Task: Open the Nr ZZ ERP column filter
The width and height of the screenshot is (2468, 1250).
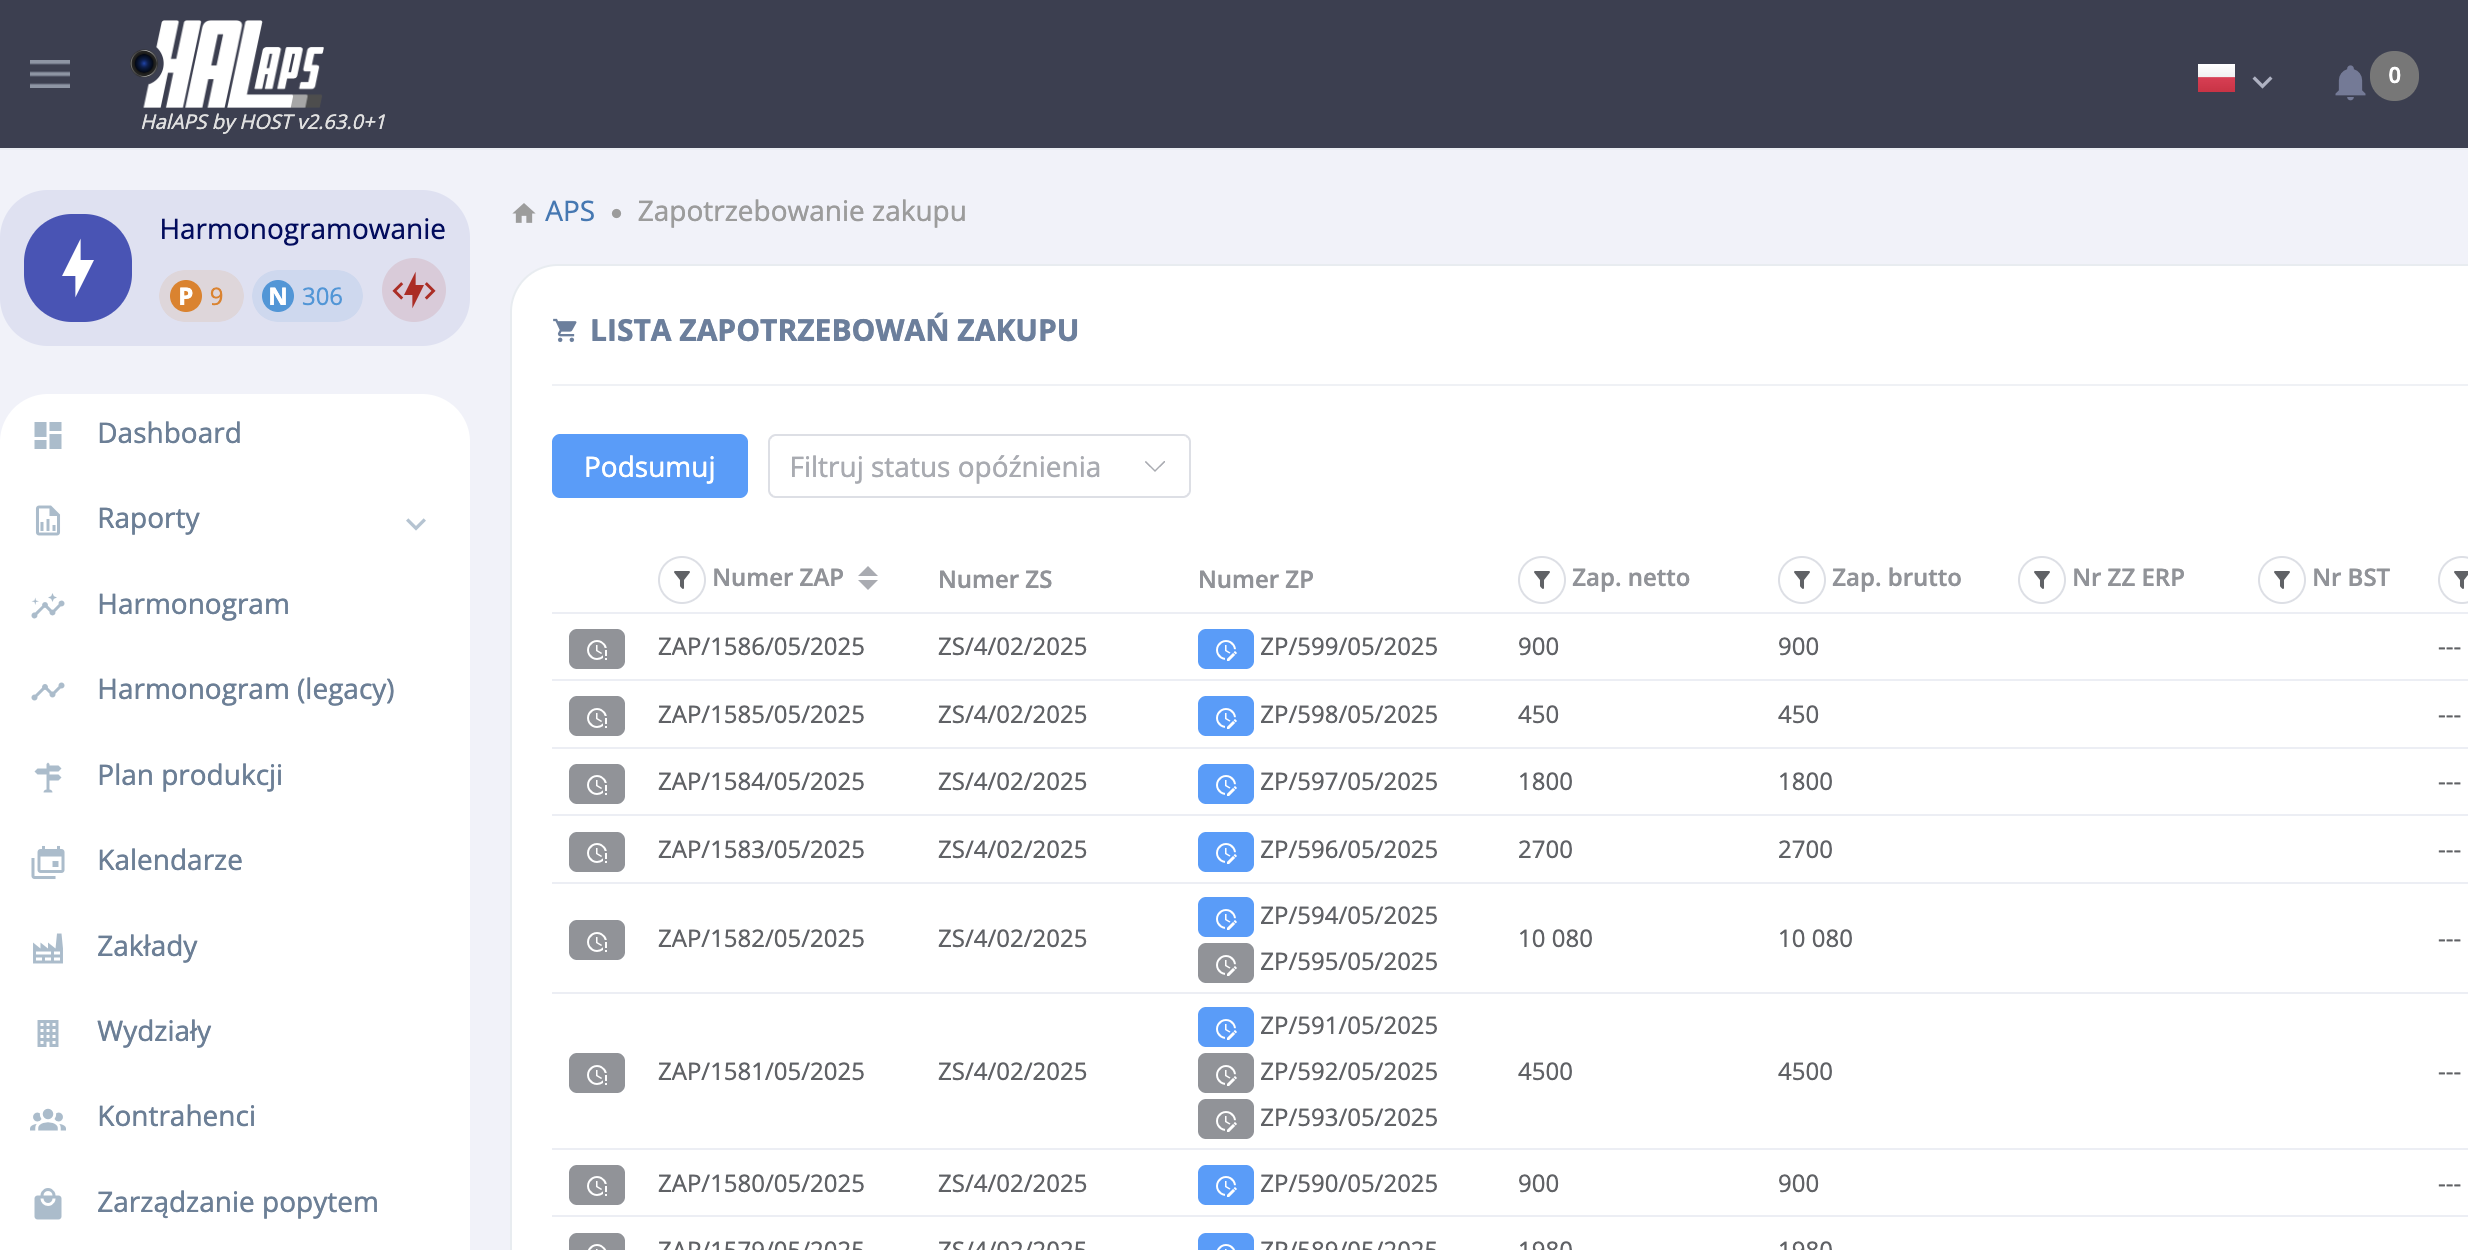Action: point(2041,579)
